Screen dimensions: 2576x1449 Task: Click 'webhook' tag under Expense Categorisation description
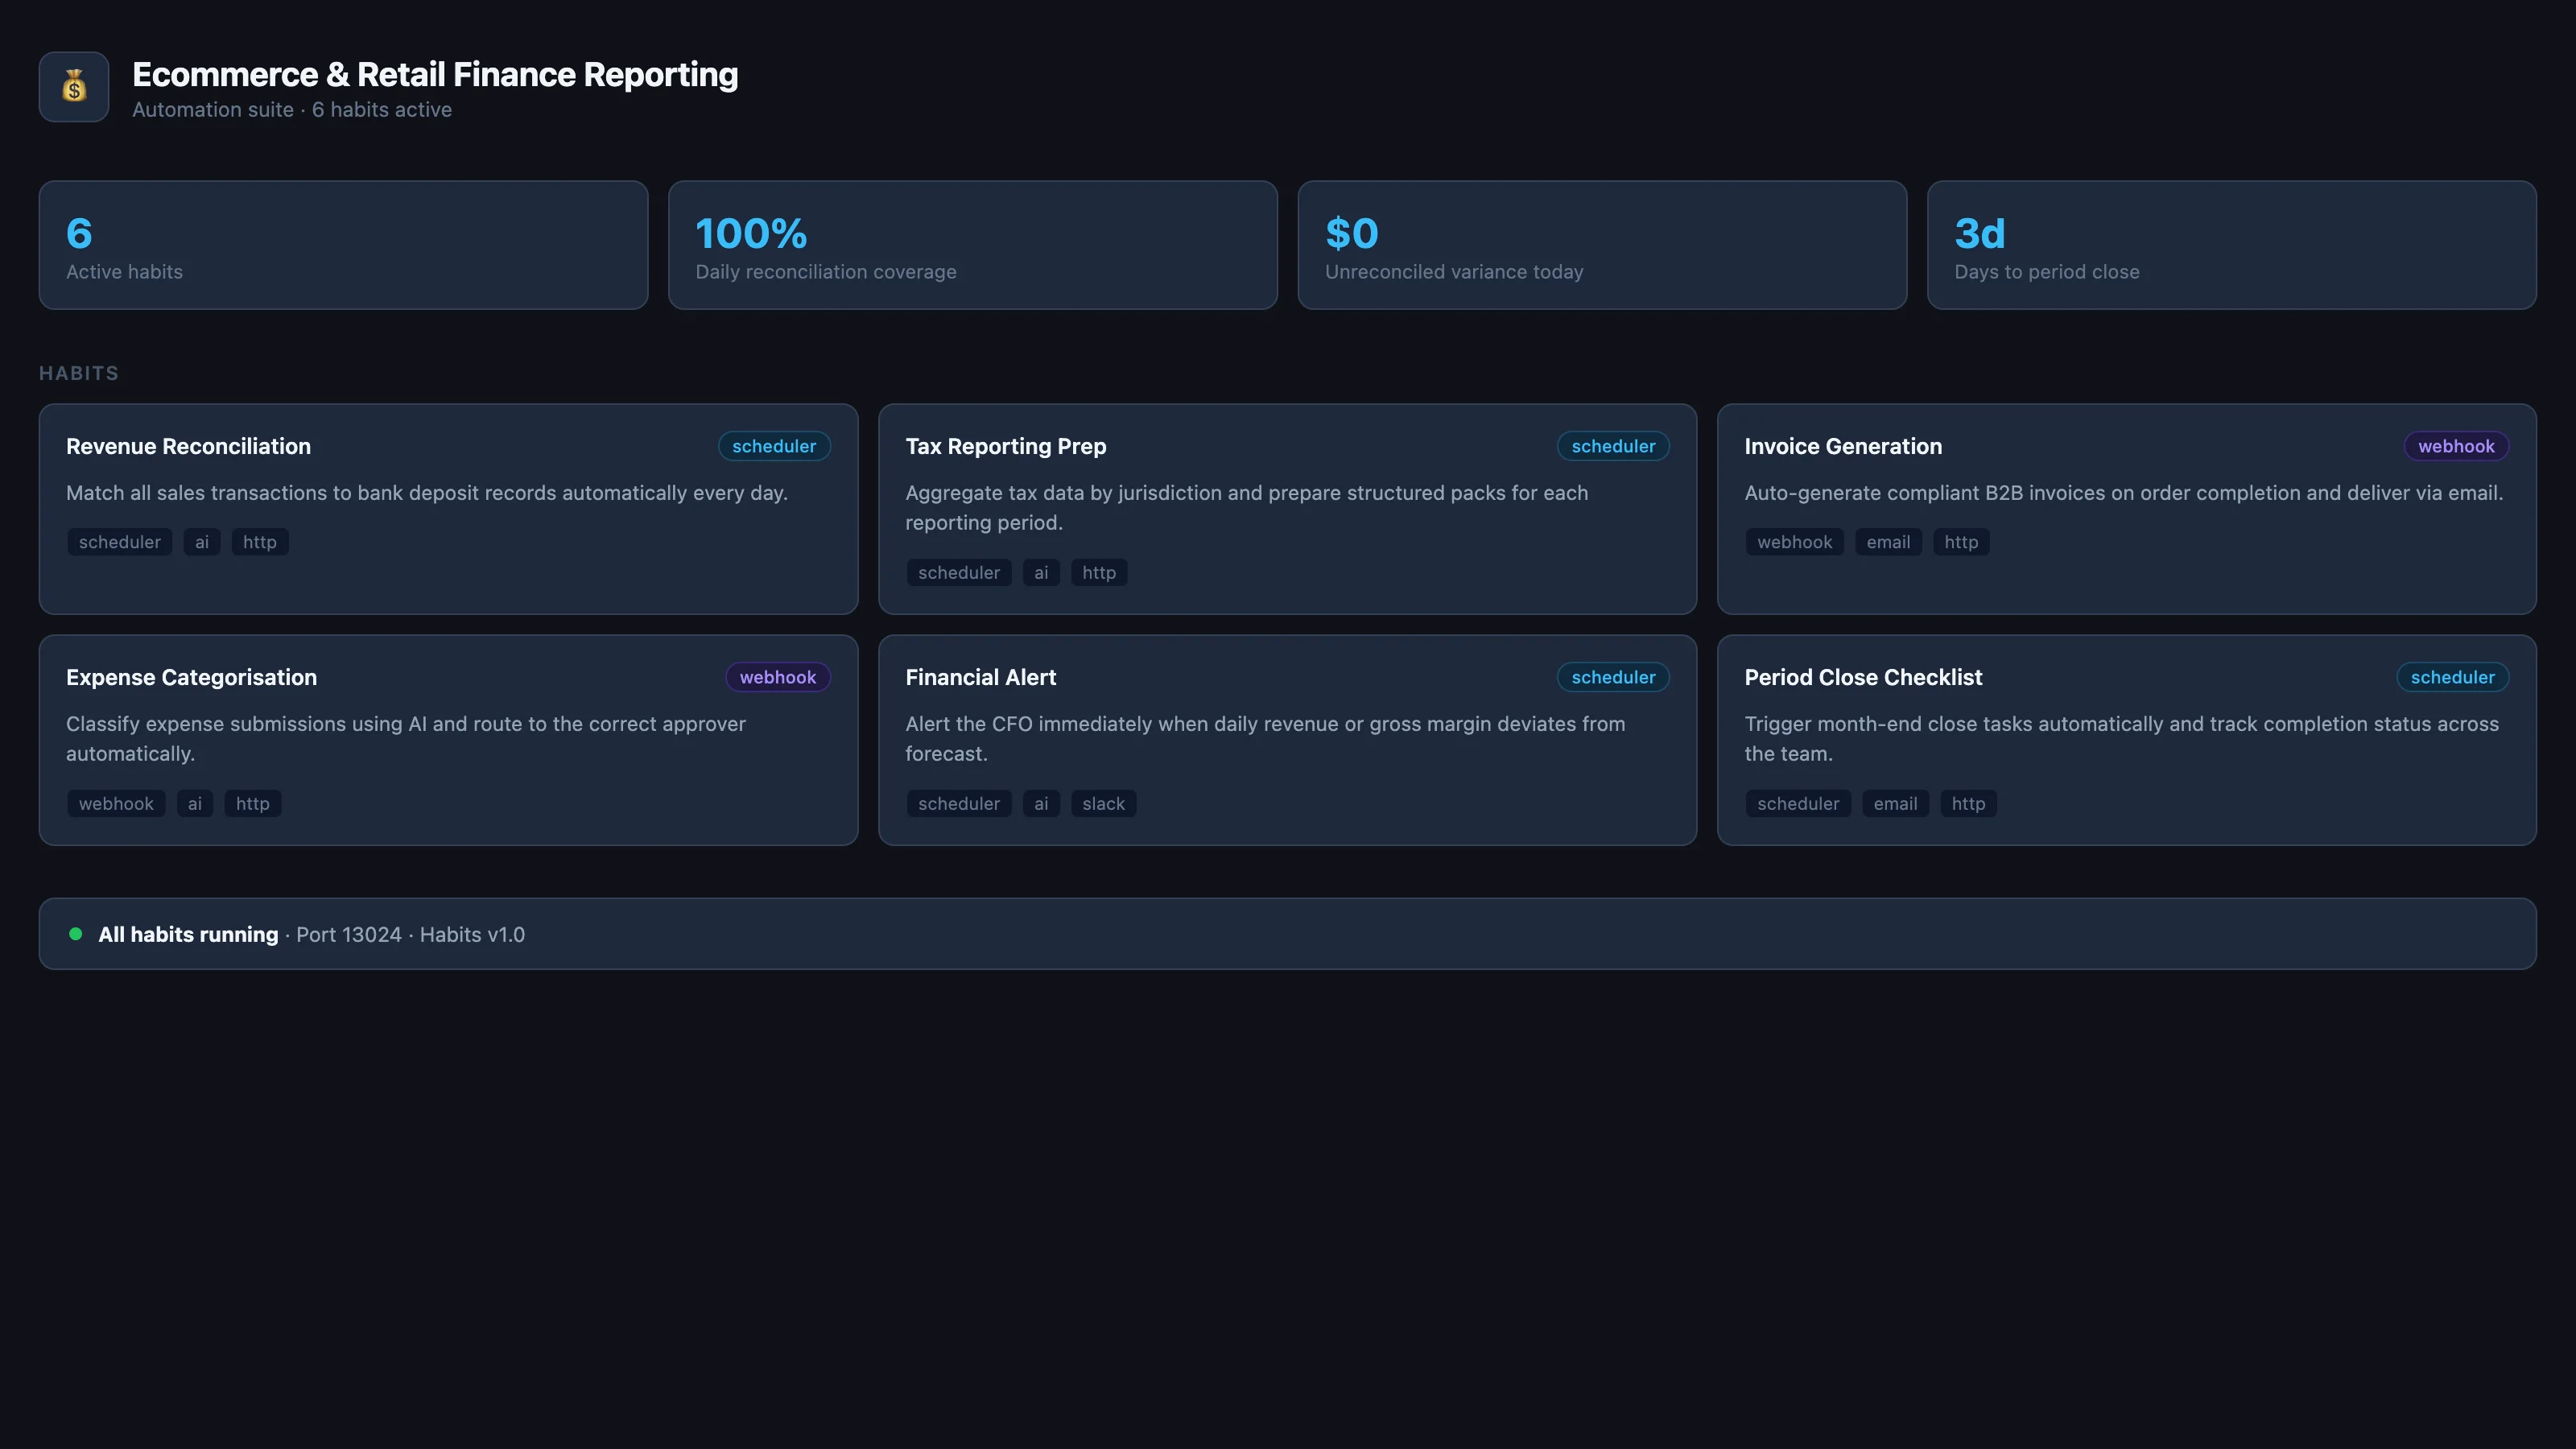click(x=116, y=804)
